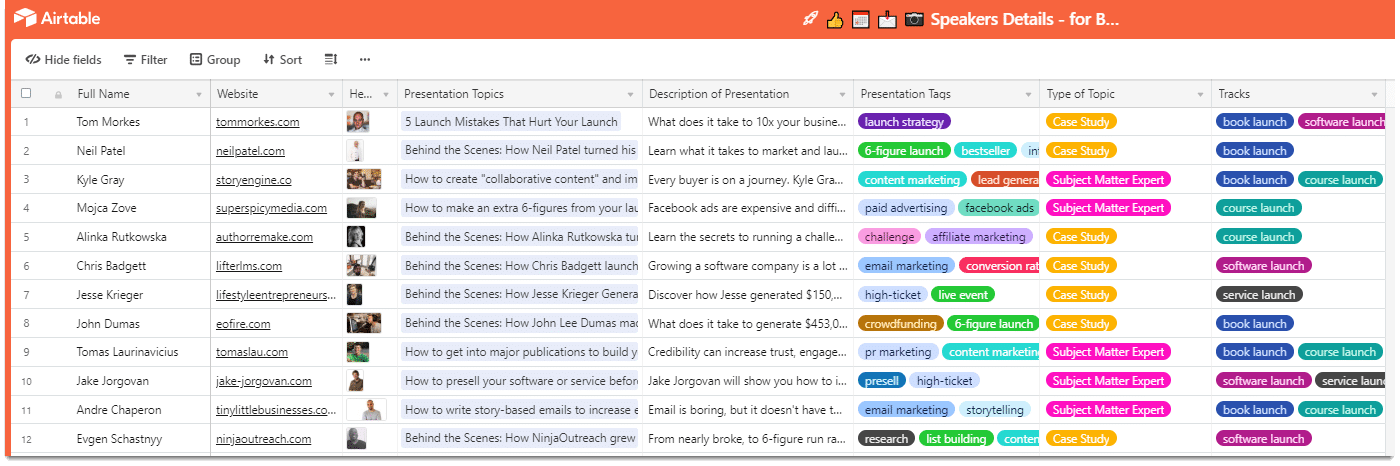Click the lock icon in header row
The image size is (1400, 466).
click(58, 95)
